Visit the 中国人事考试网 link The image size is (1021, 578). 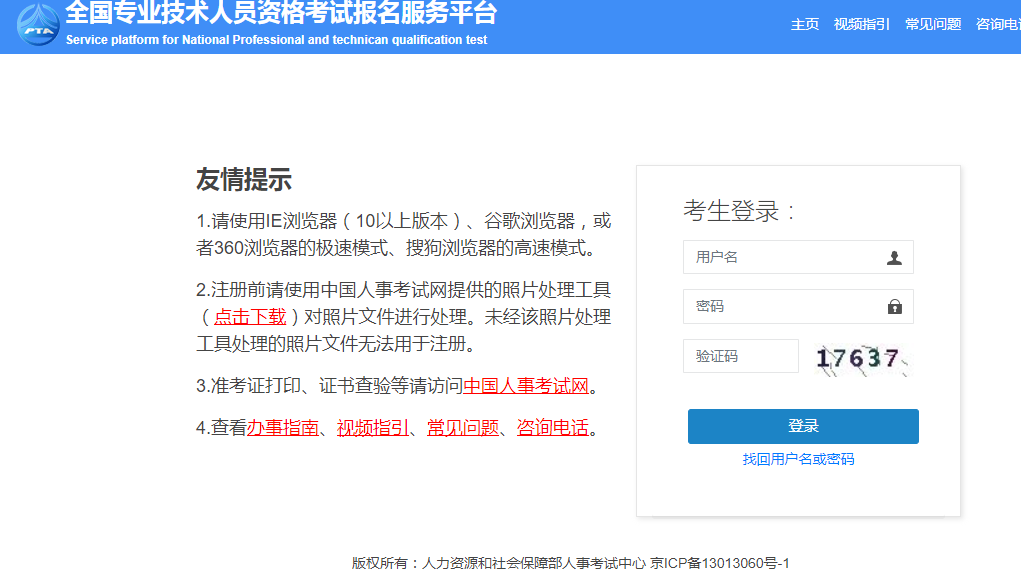tap(525, 386)
